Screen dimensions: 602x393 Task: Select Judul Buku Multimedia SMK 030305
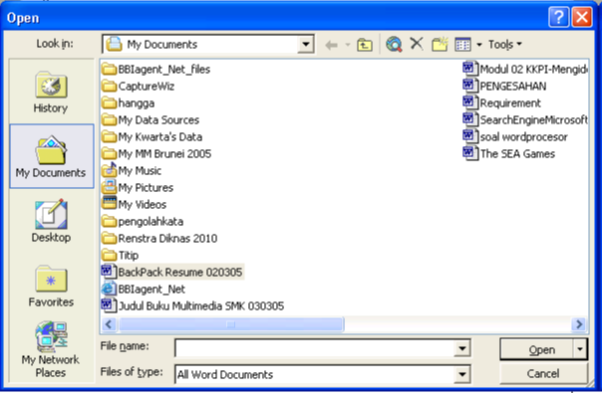193,306
